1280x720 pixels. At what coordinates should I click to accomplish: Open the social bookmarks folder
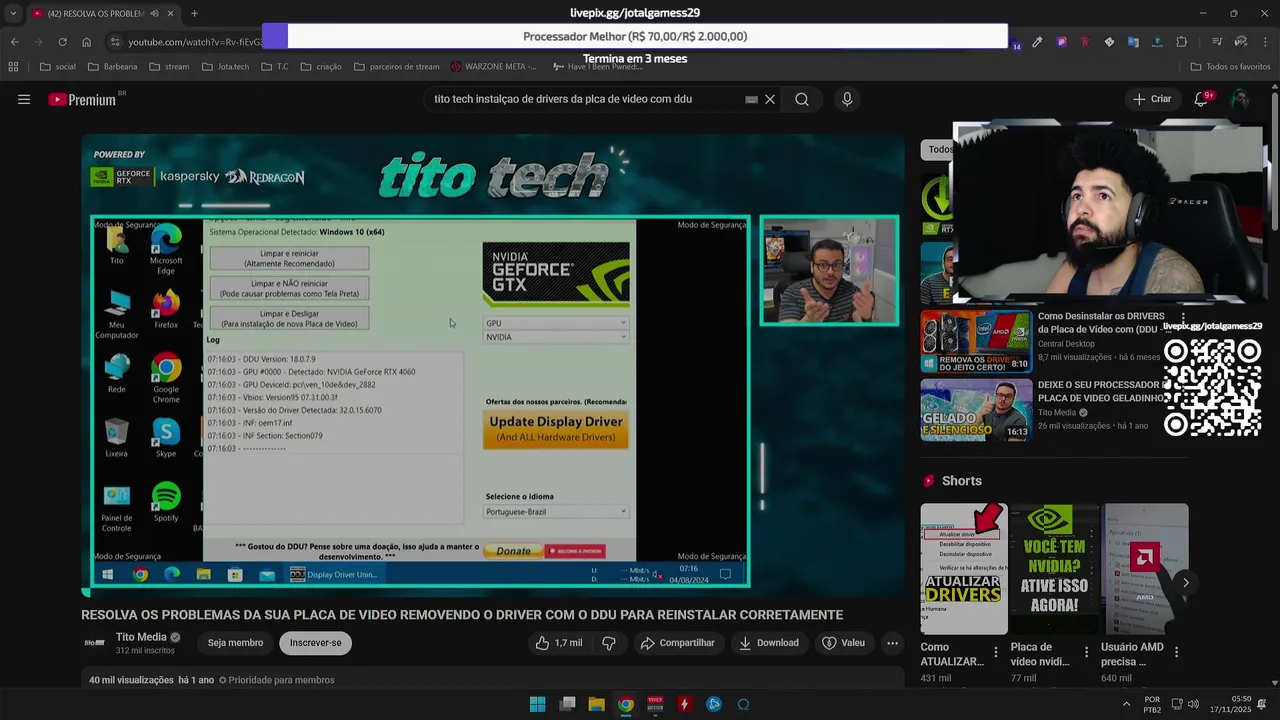pos(57,67)
